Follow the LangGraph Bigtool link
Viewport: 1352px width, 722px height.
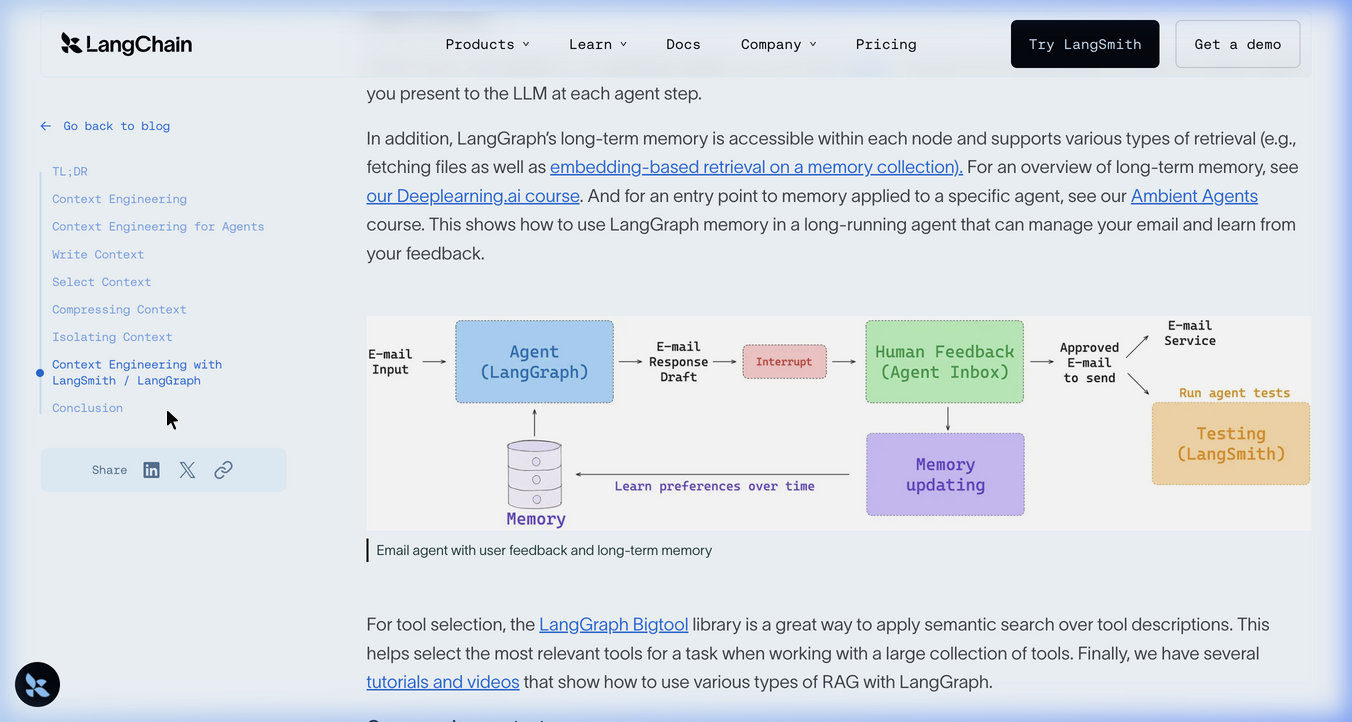point(614,624)
